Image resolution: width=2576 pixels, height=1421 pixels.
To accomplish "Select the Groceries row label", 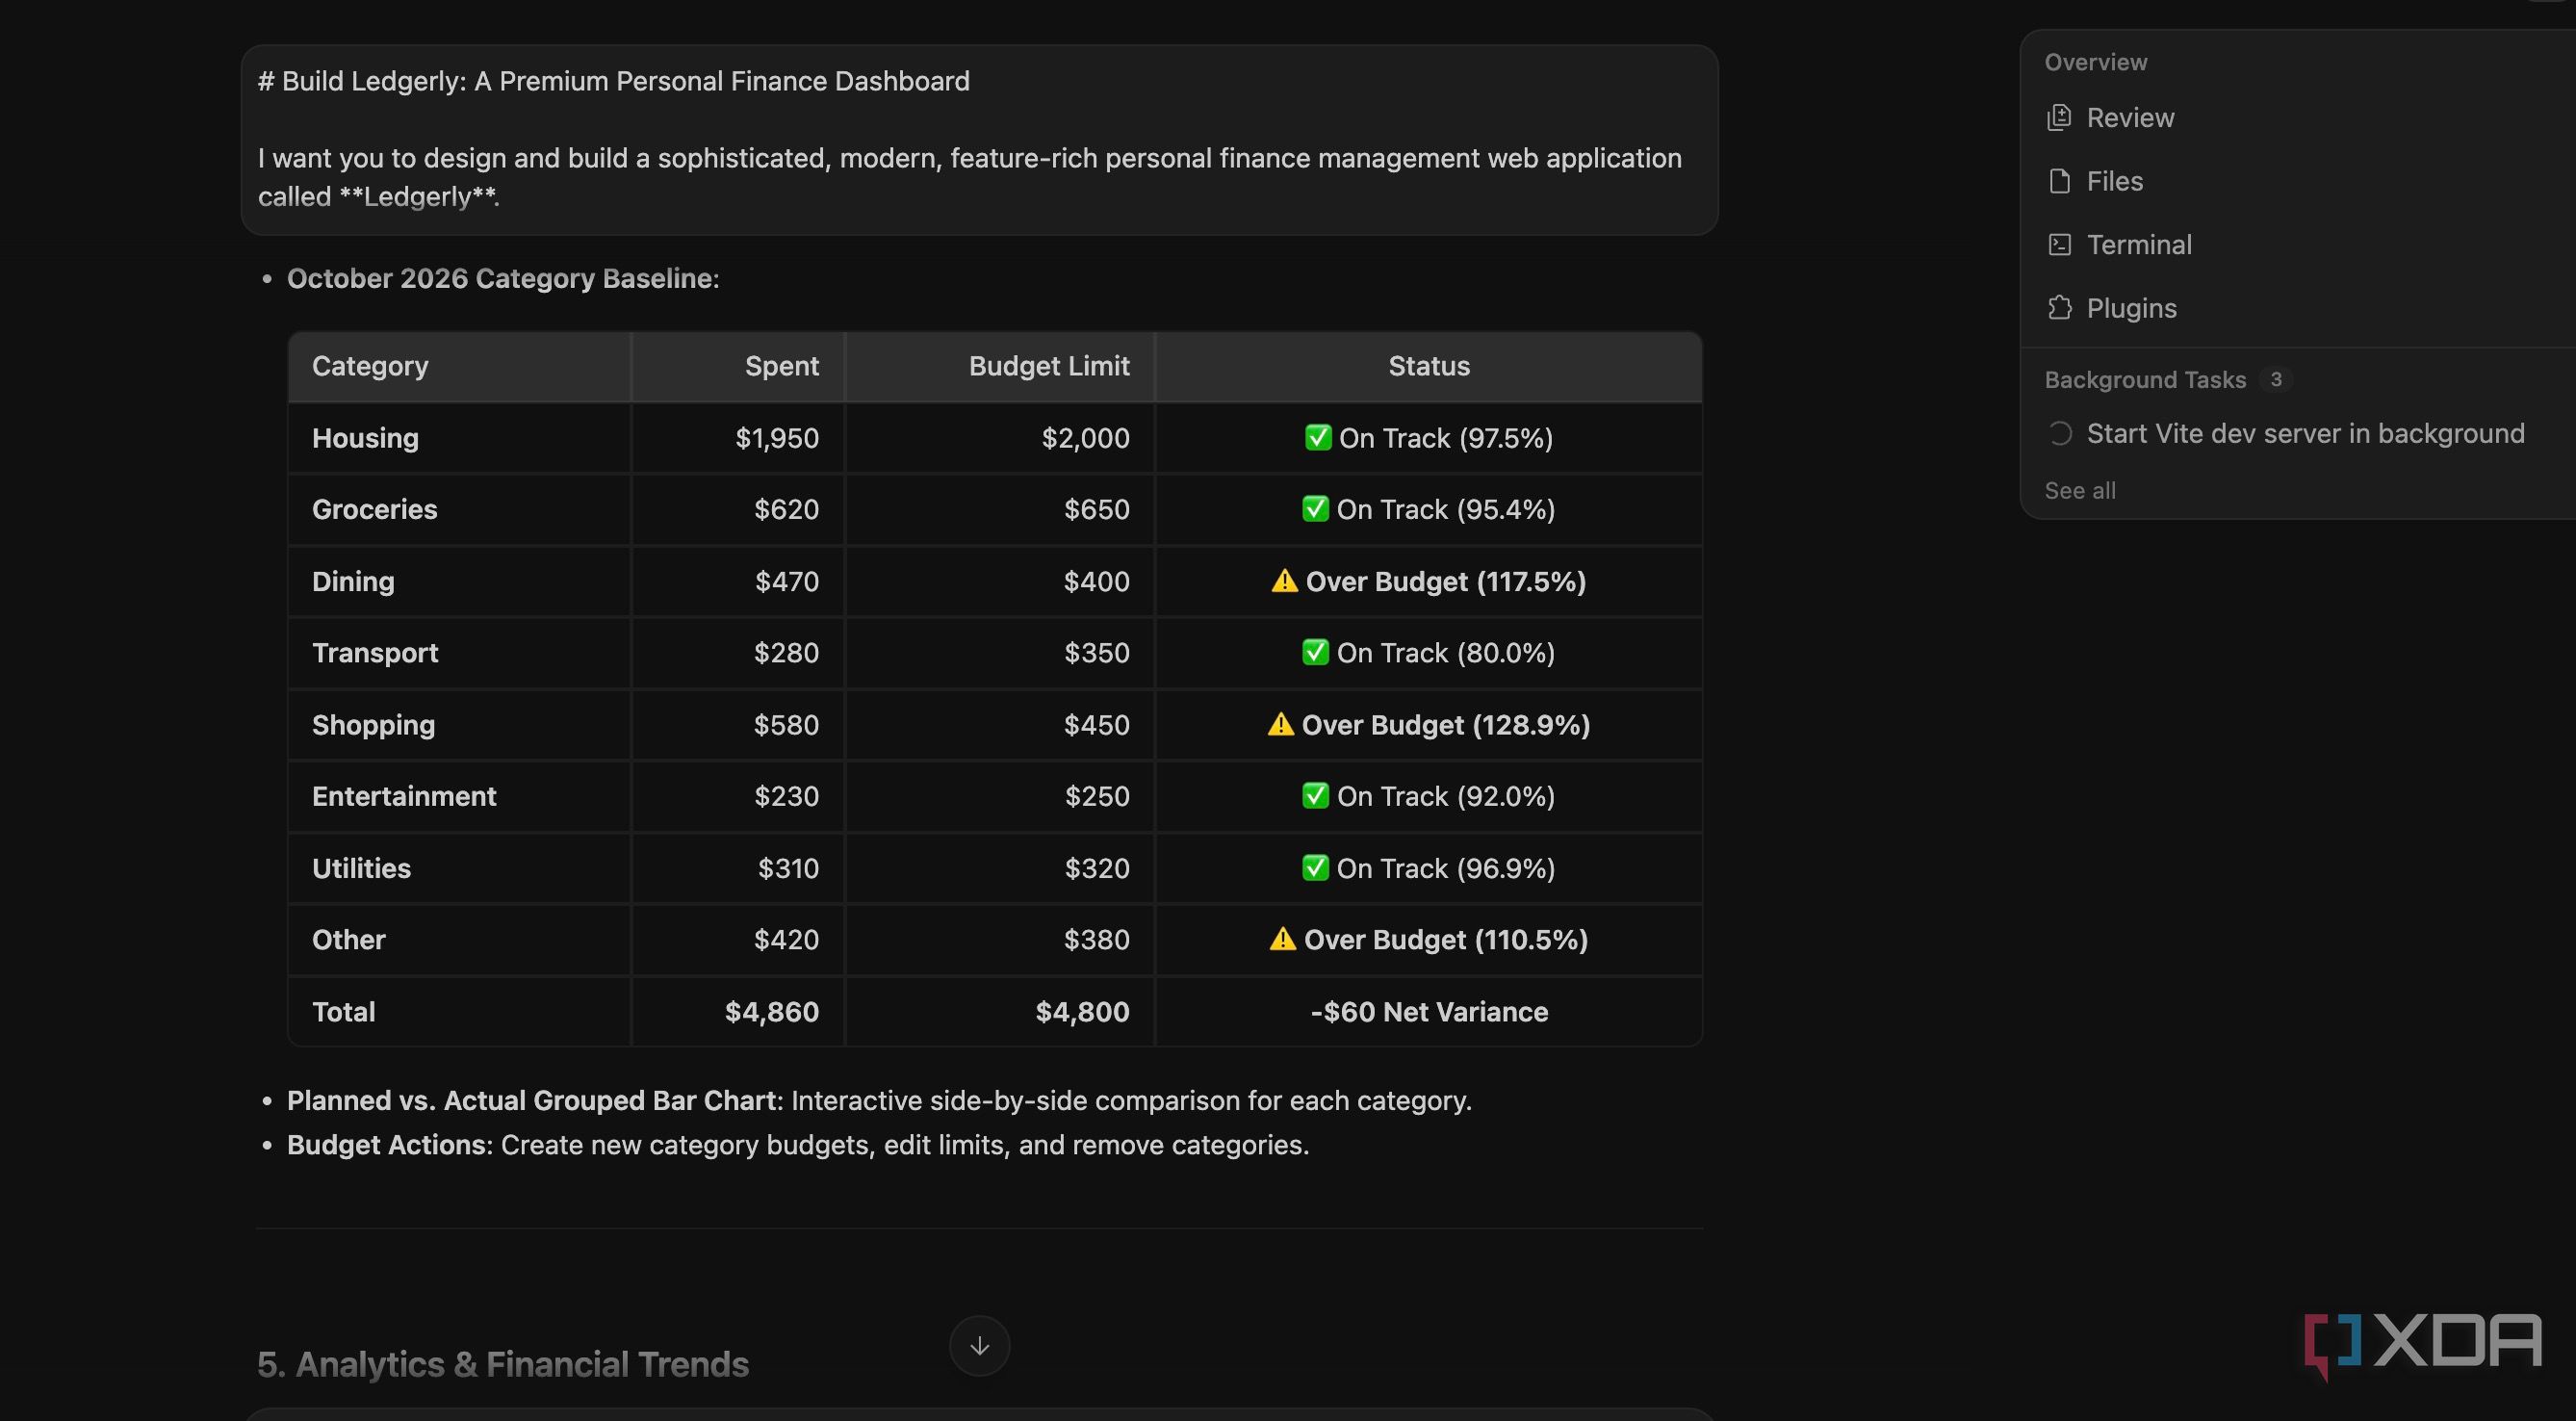I will pos(374,509).
